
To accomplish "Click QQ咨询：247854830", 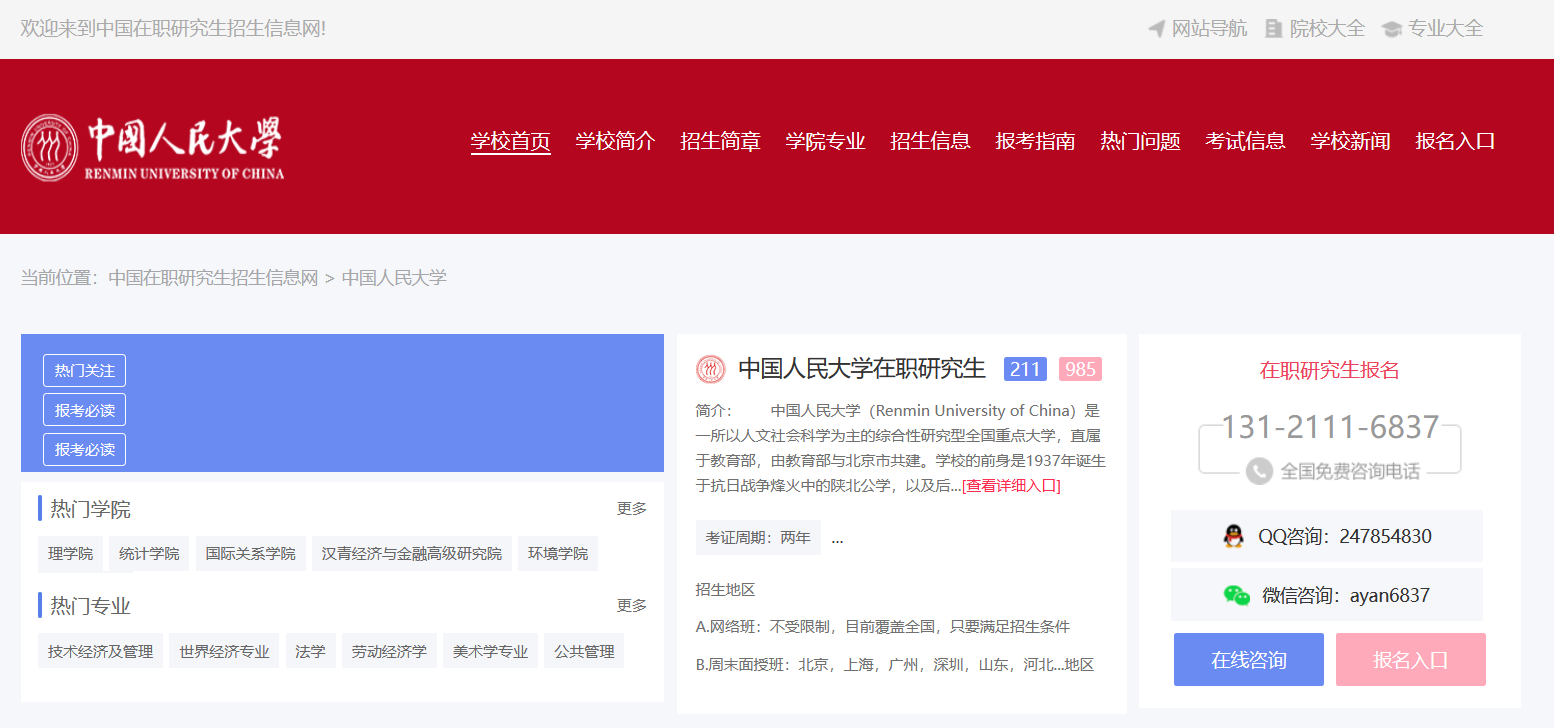I will click(x=1327, y=536).
